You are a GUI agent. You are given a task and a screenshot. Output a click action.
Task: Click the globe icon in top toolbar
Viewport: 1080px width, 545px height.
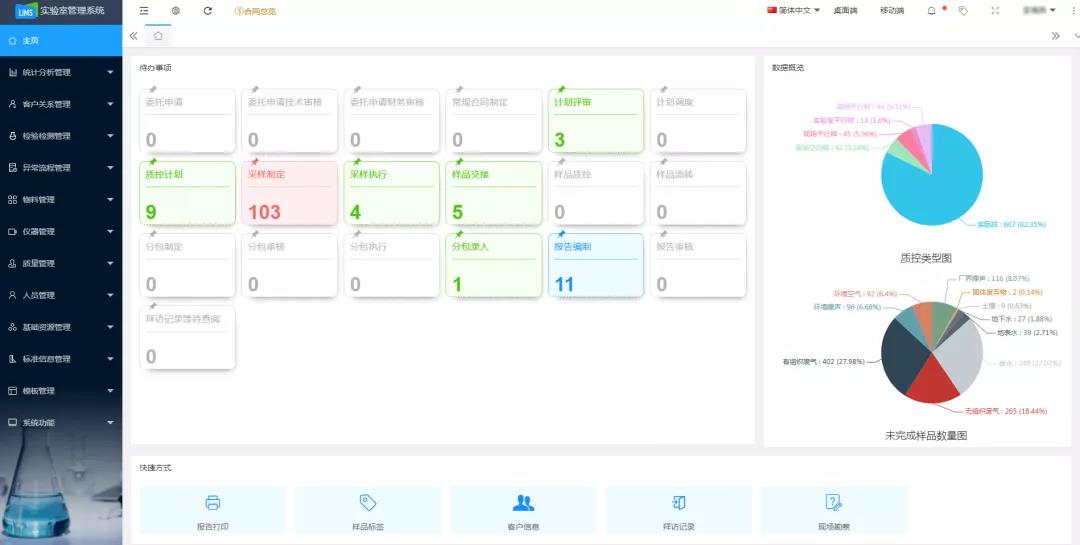176,11
